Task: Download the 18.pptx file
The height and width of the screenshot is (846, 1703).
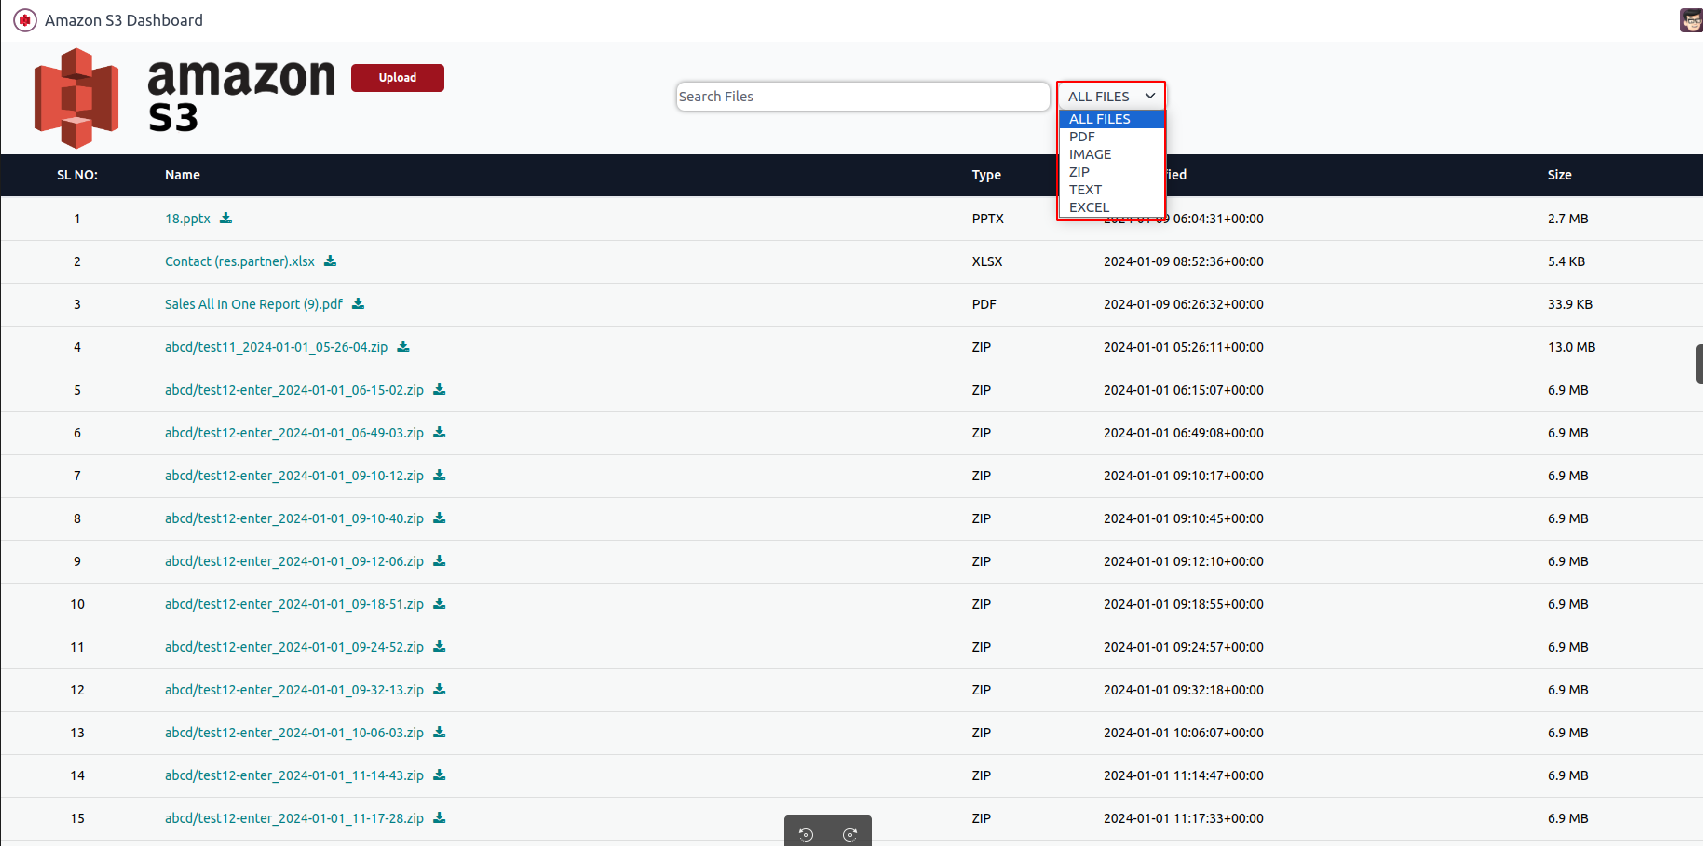Action: 226,218
